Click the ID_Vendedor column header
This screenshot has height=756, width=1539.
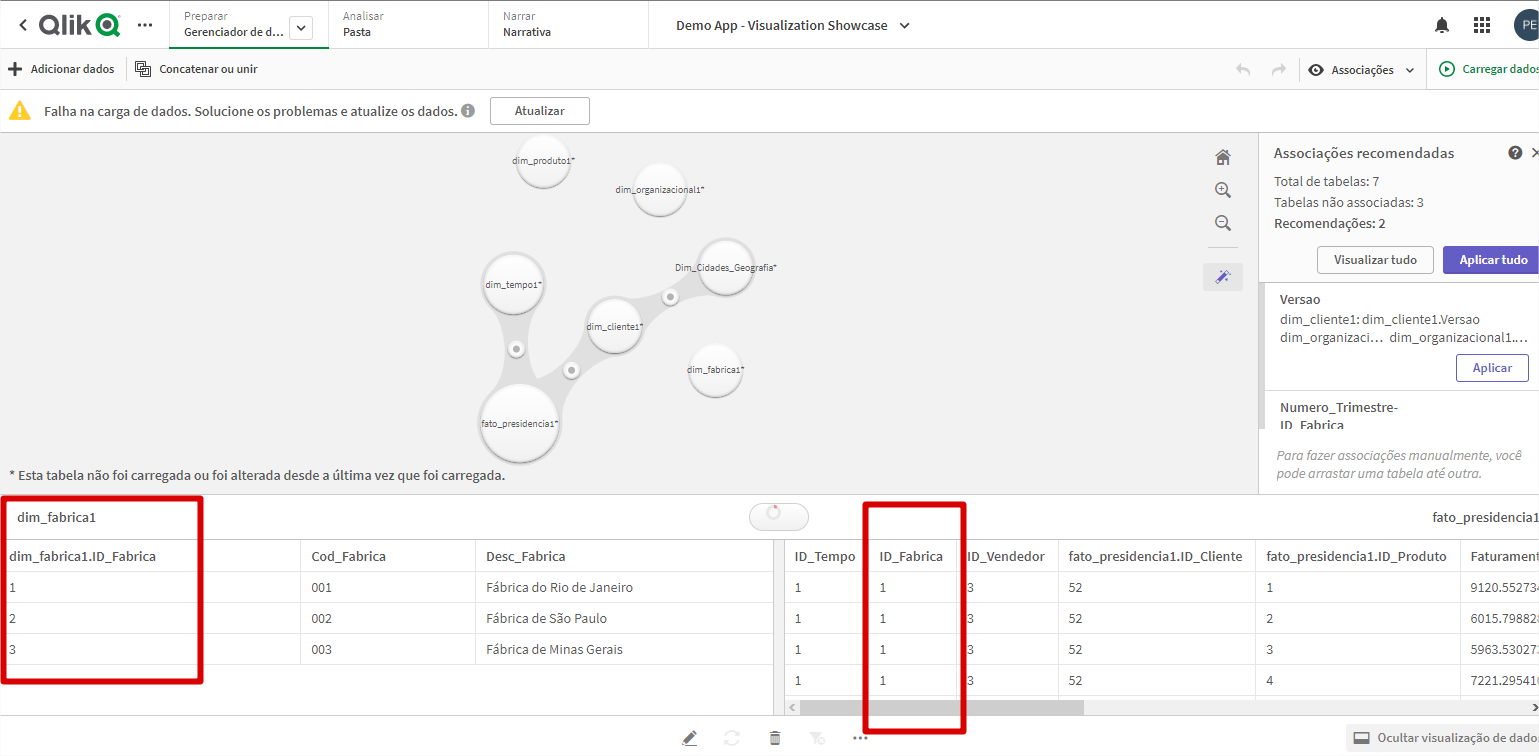(x=1006, y=556)
